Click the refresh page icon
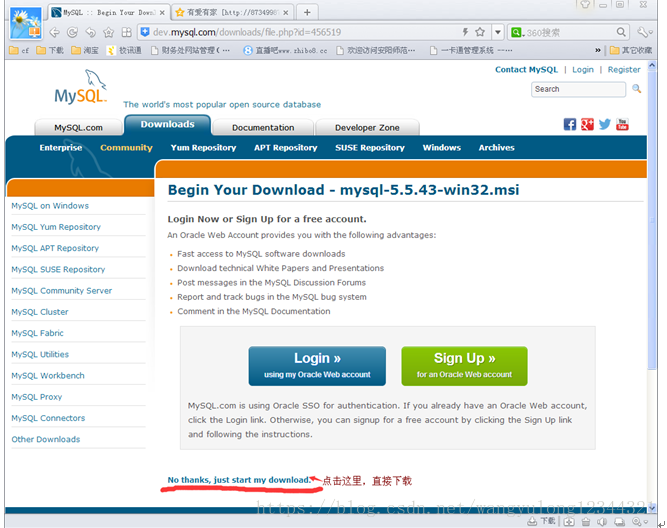 pos(72,32)
